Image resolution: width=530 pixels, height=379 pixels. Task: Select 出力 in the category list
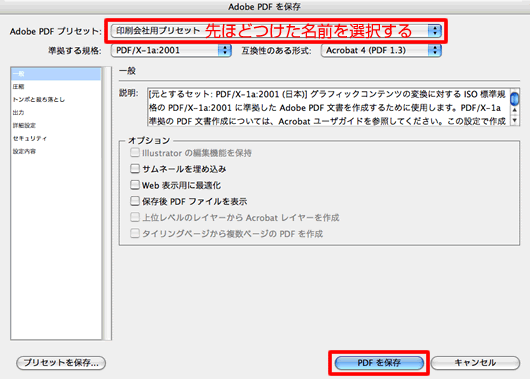tap(56, 112)
